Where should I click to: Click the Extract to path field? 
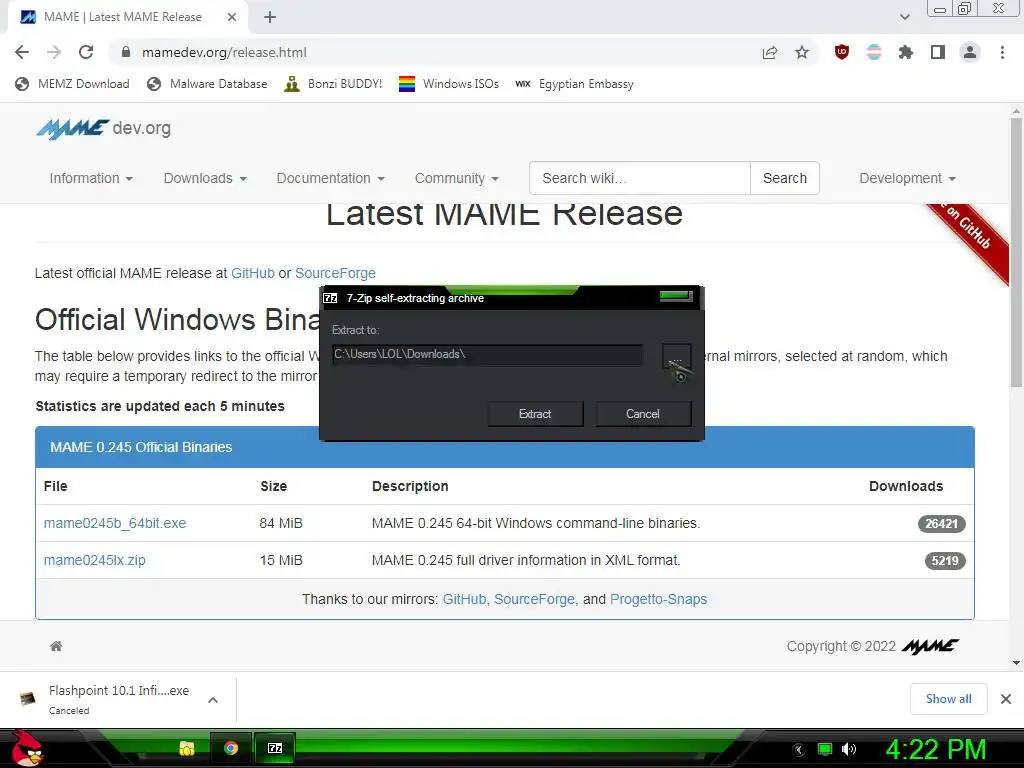(x=487, y=355)
